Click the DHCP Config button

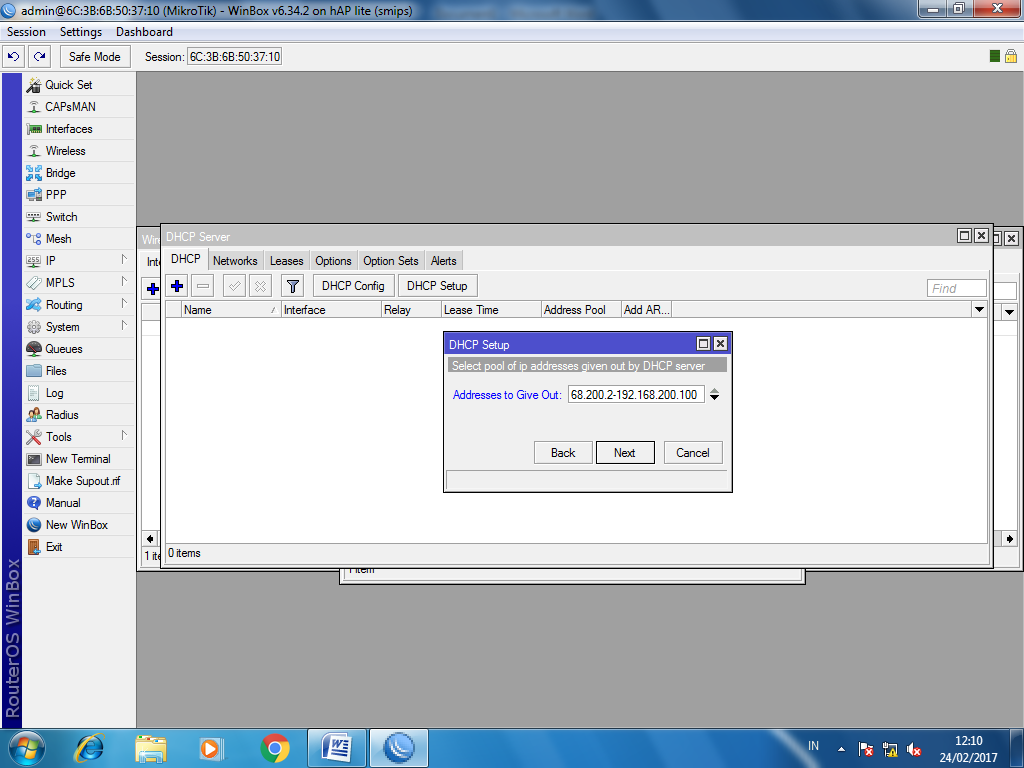click(353, 286)
